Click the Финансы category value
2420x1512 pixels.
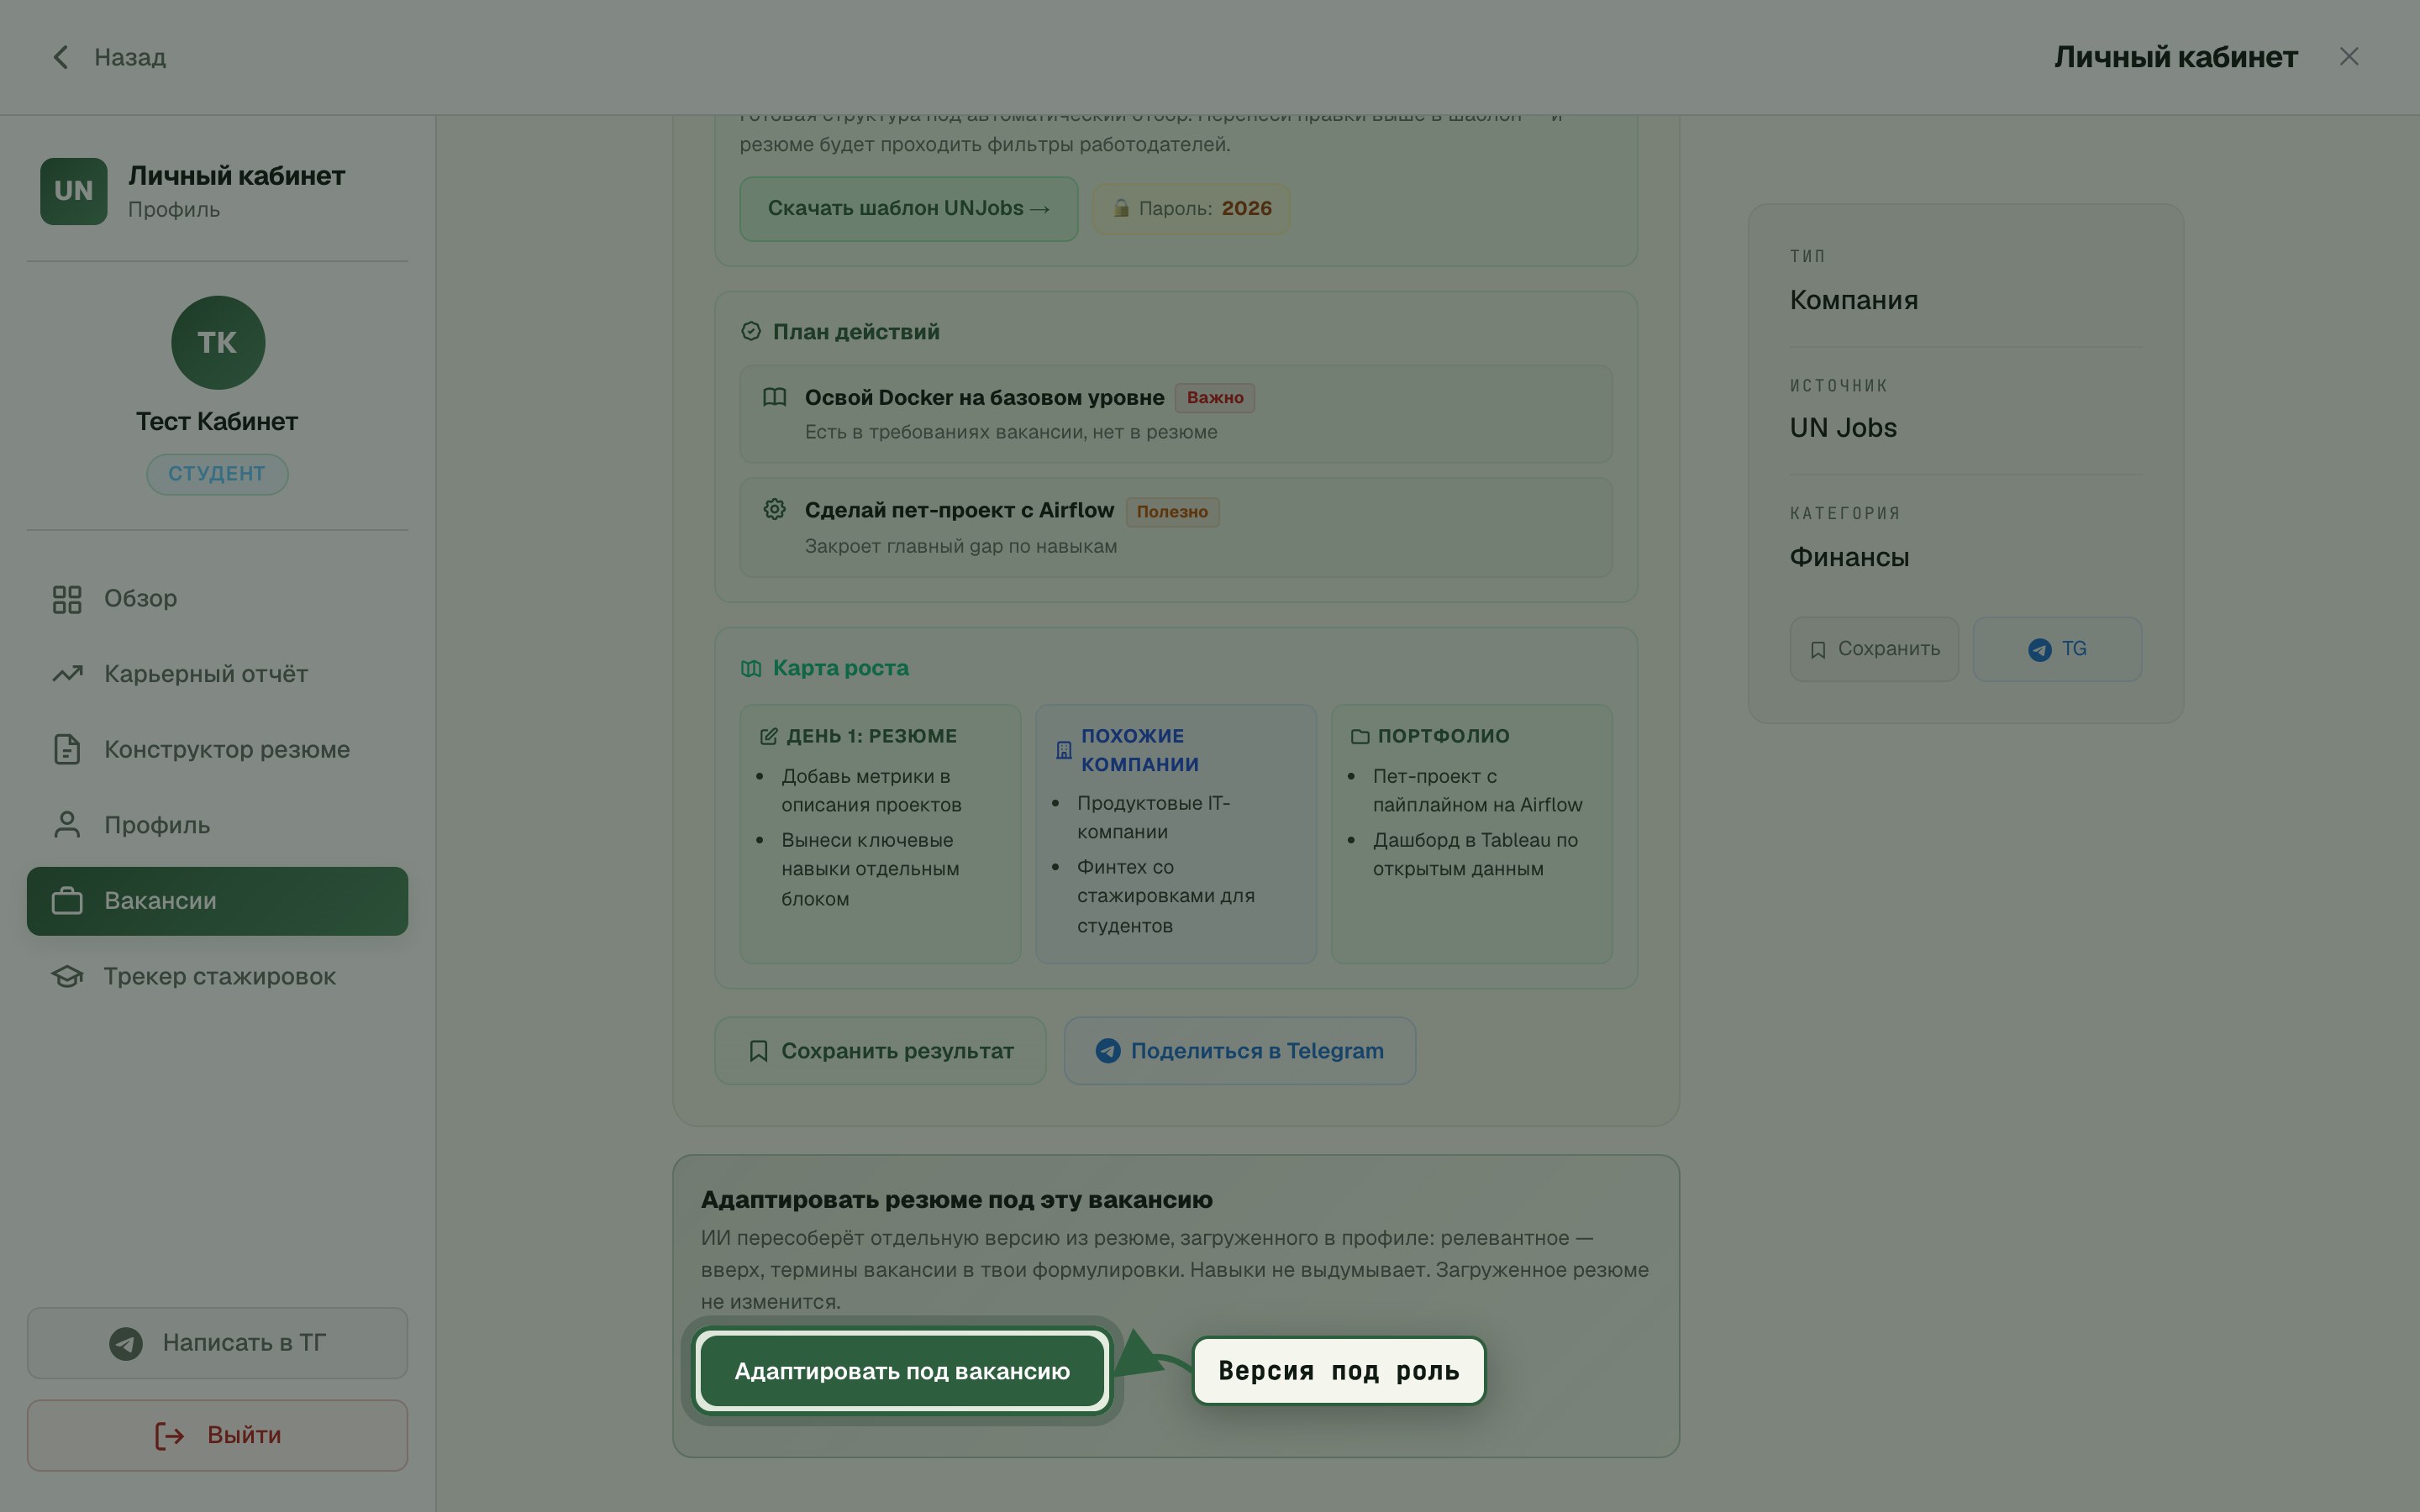1849,557
